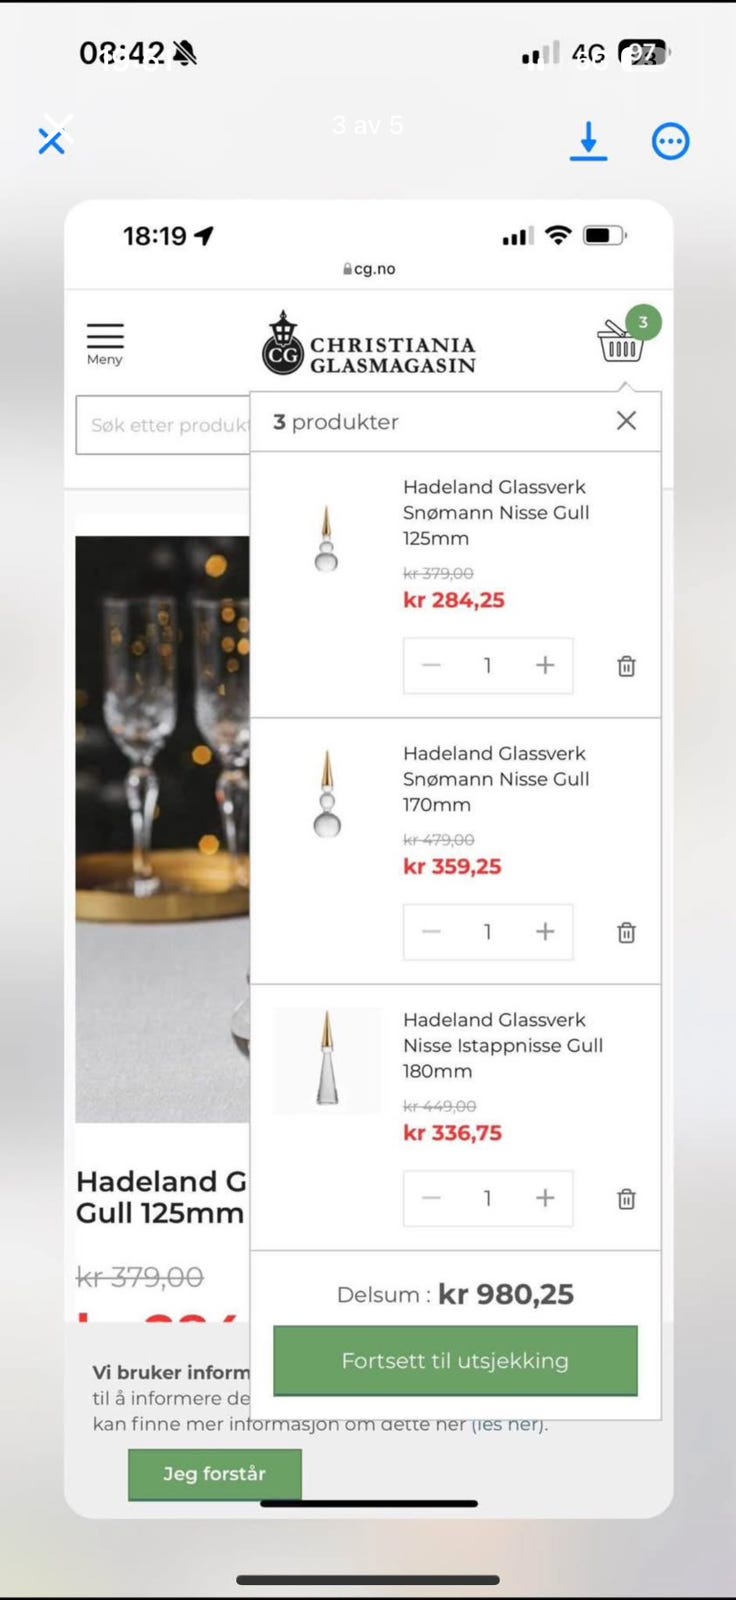Add one more Istappnisse Gull 180mm
Image resolution: width=736 pixels, height=1600 pixels.
coord(545,1197)
